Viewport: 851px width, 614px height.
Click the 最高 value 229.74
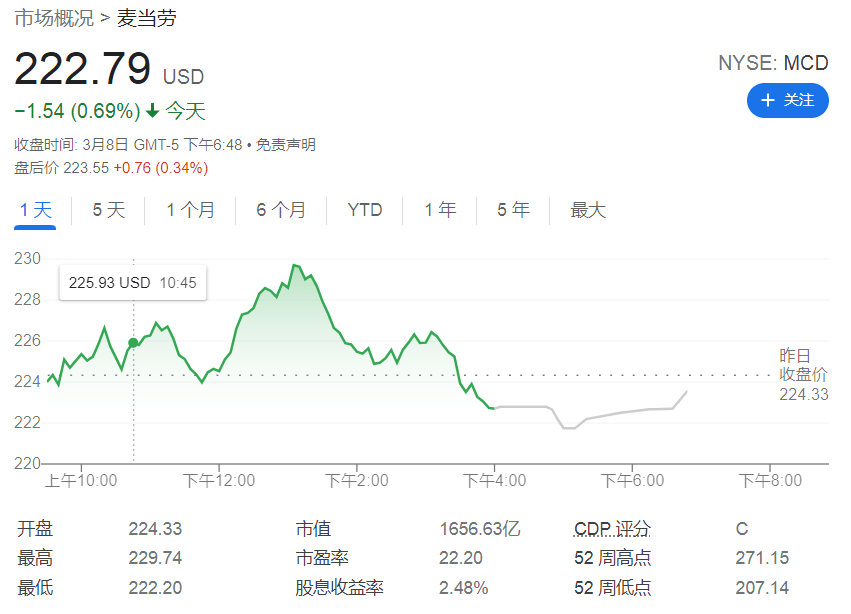coord(155,558)
